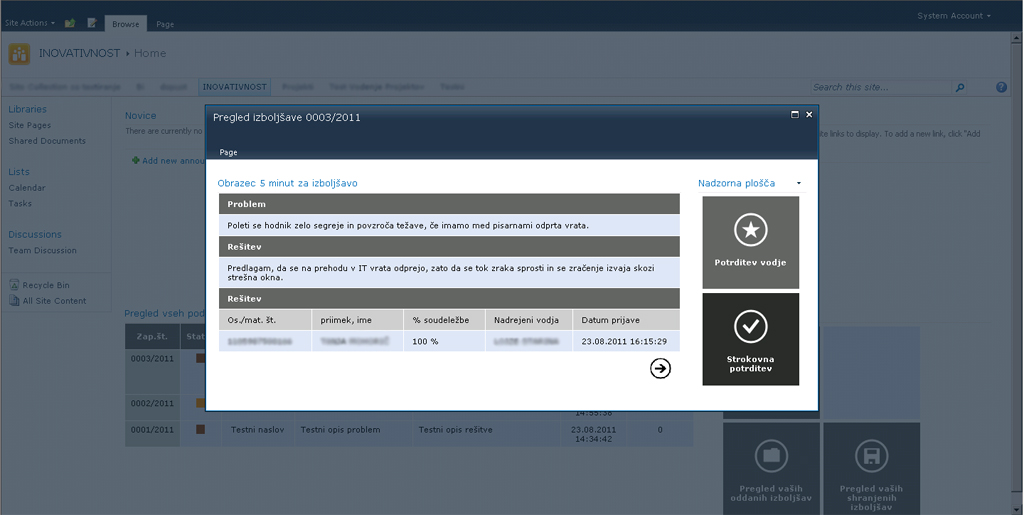Open the Team Discussion link

point(42,250)
